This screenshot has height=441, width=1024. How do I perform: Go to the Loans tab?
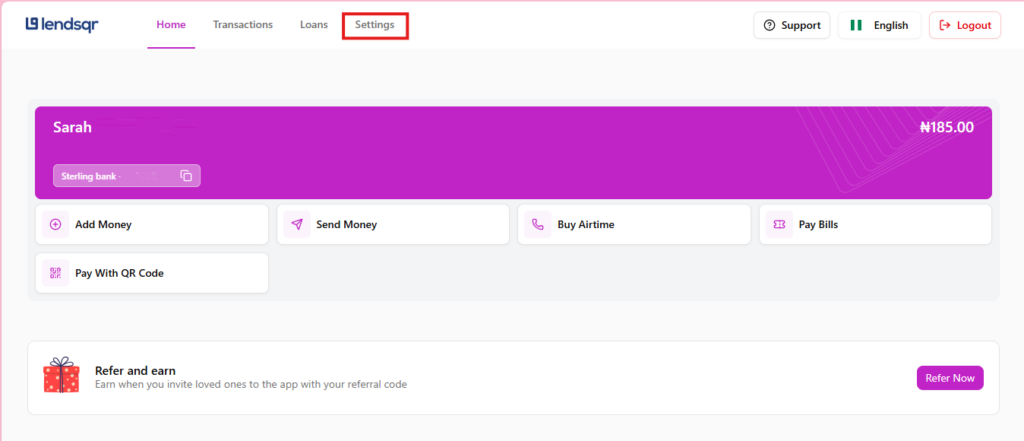[x=314, y=25]
